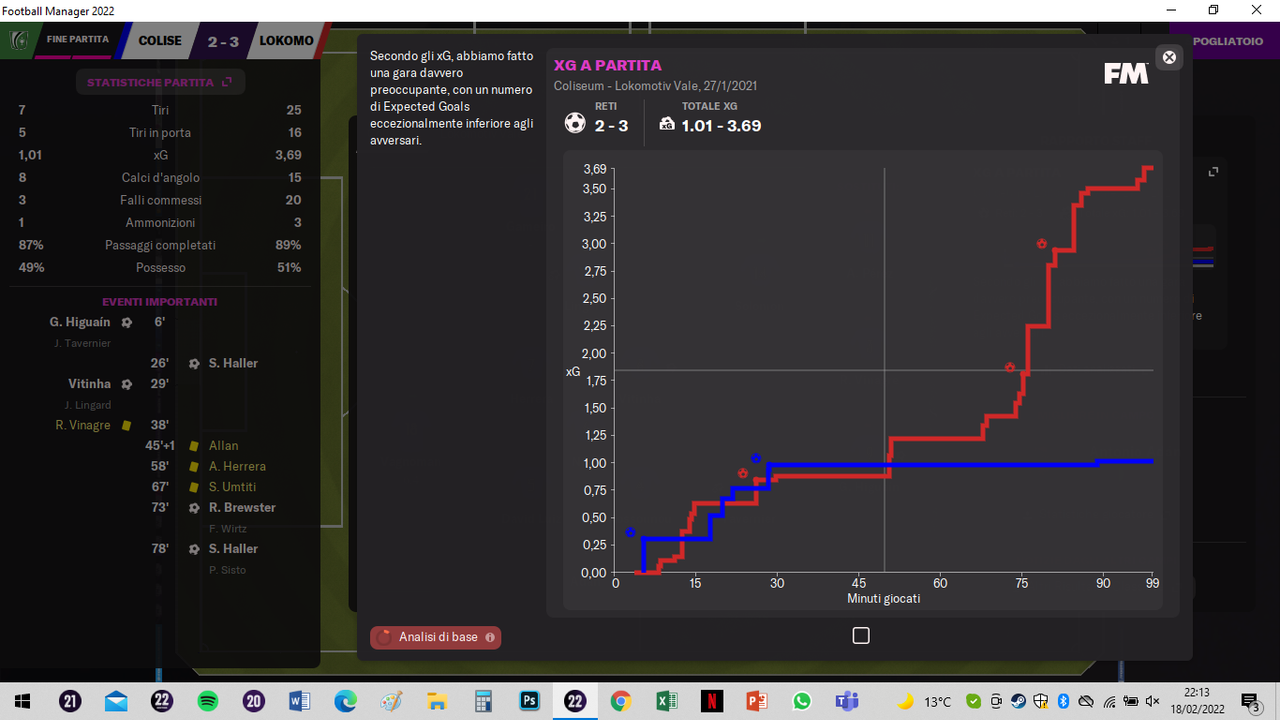This screenshot has width=1280, height=720.
Task: Click the LOKOMO team name in scoreboard
Action: [x=286, y=41]
